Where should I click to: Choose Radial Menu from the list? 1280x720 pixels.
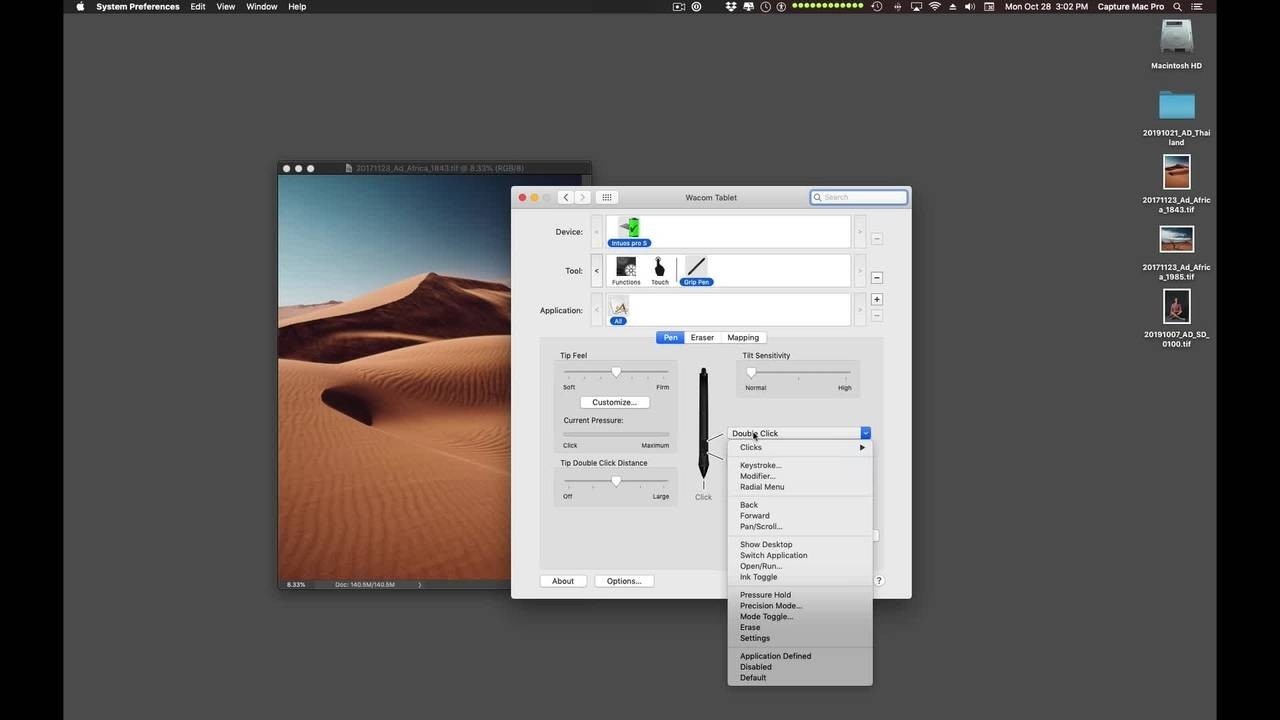tap(762, 487)
